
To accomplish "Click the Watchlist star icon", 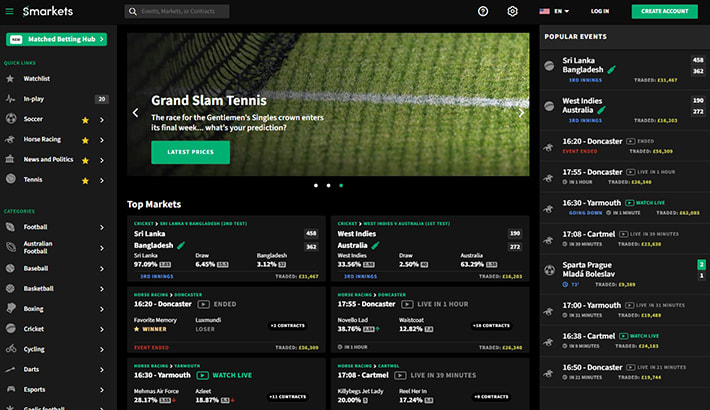I will [x=10, y=79].
